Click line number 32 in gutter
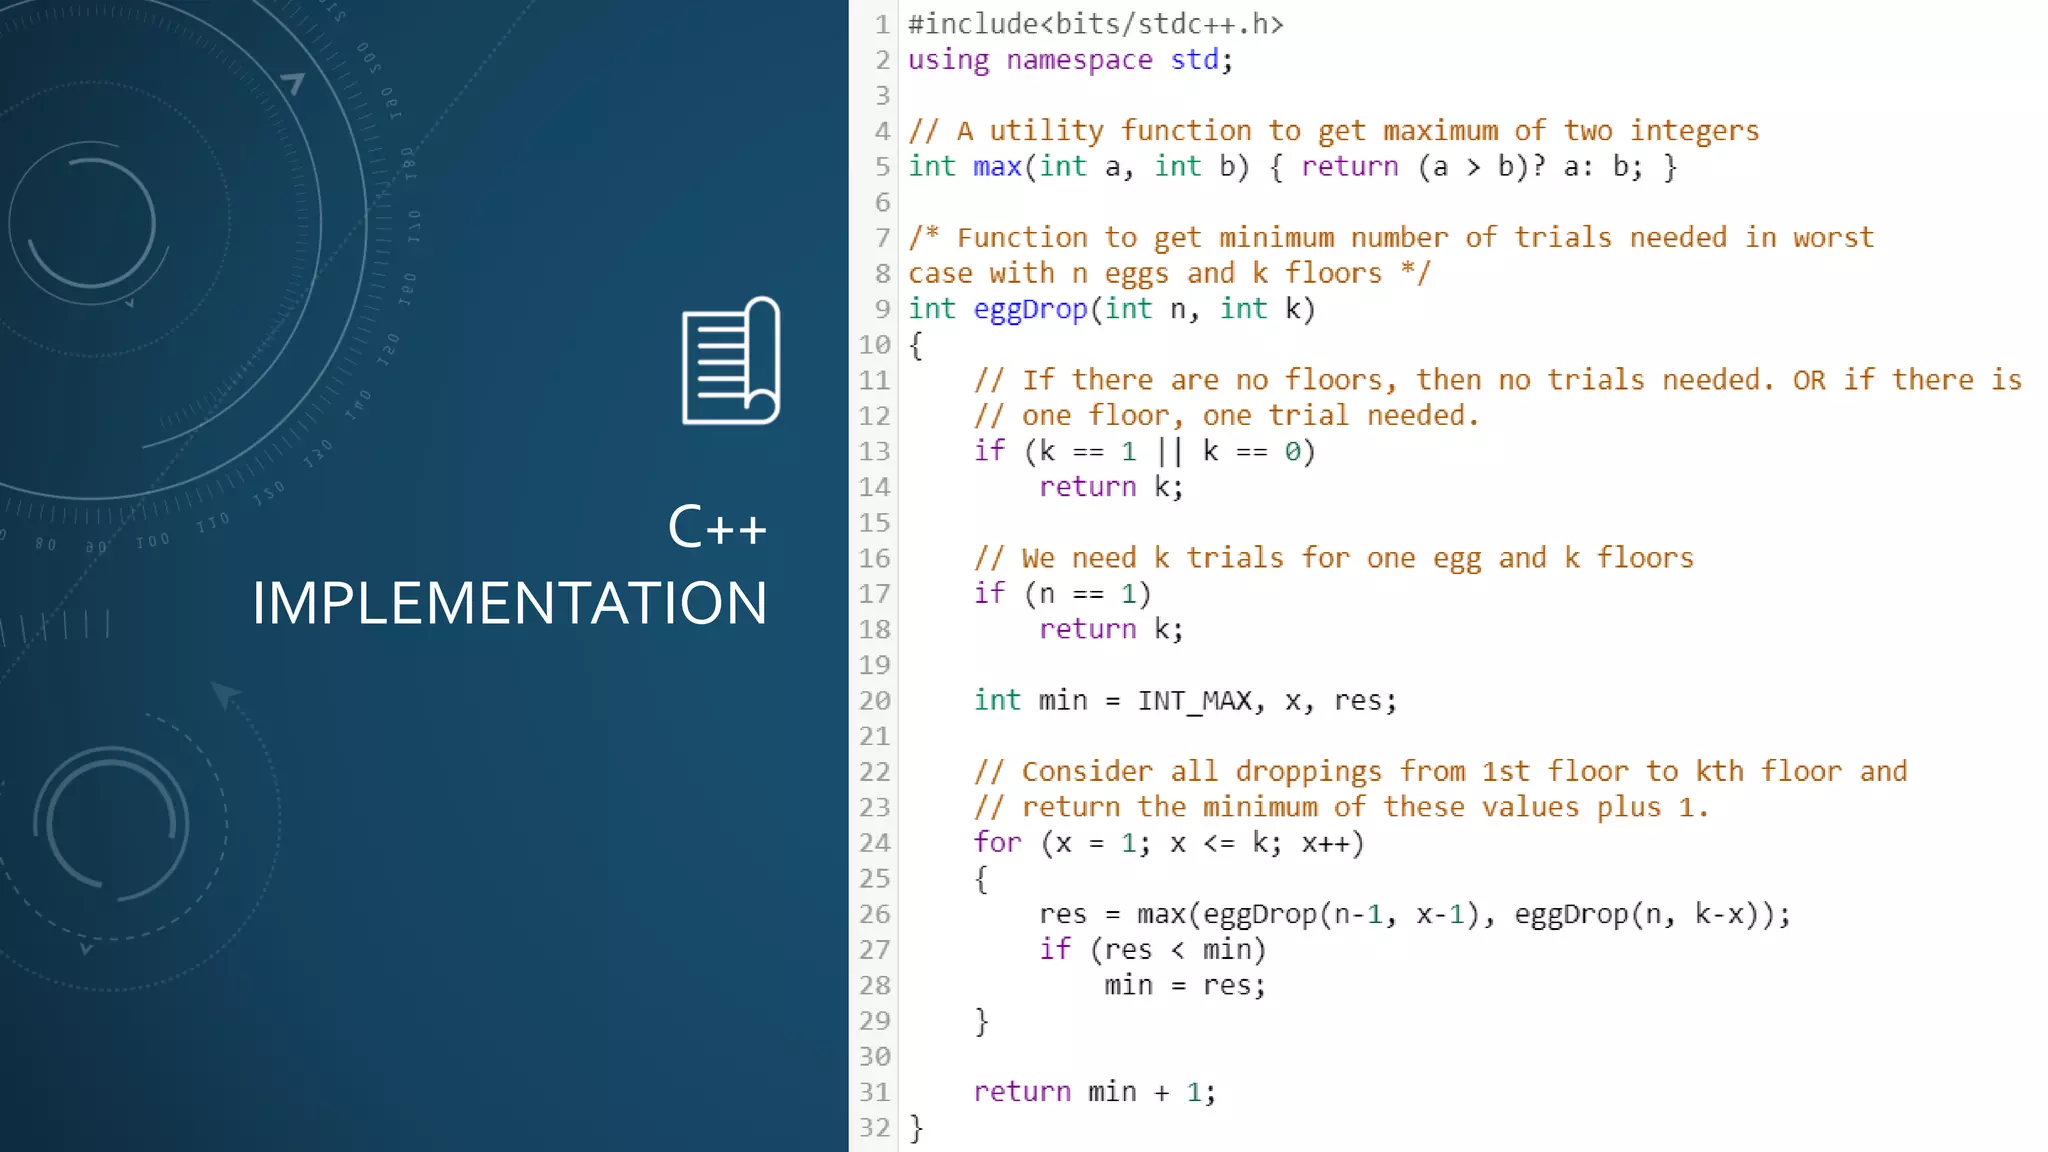The image size is (2048, 1152). pyautogui.click(x=874, y=1128)
